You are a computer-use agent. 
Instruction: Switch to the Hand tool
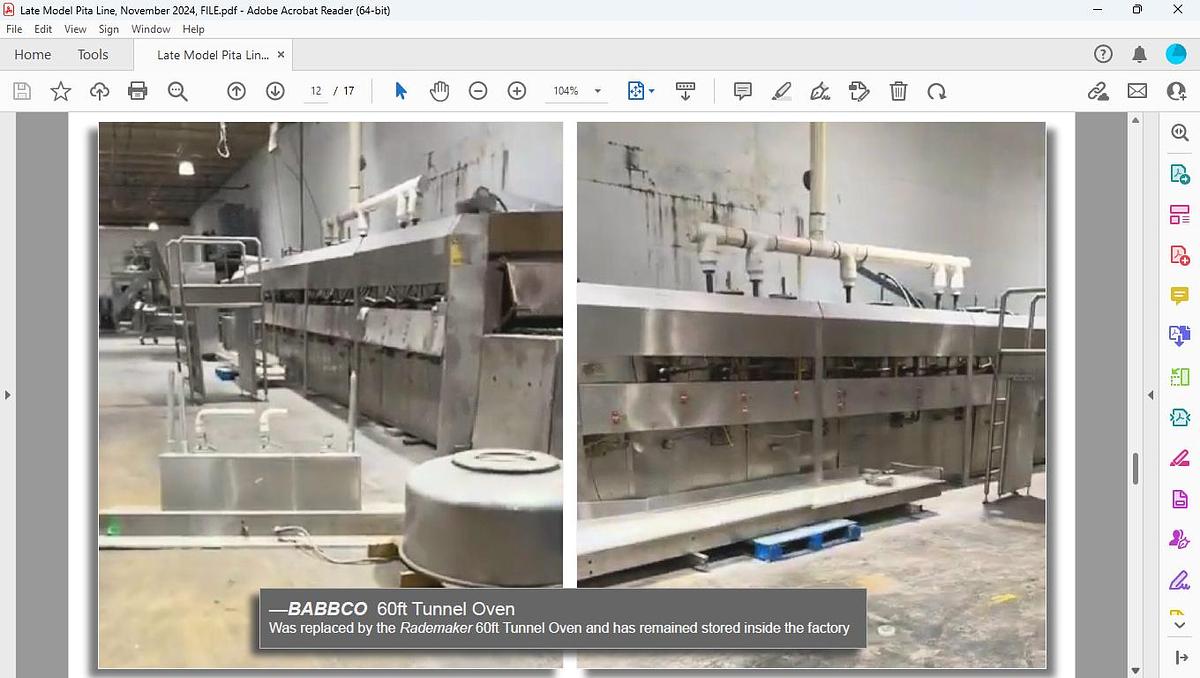coord(439,91)
